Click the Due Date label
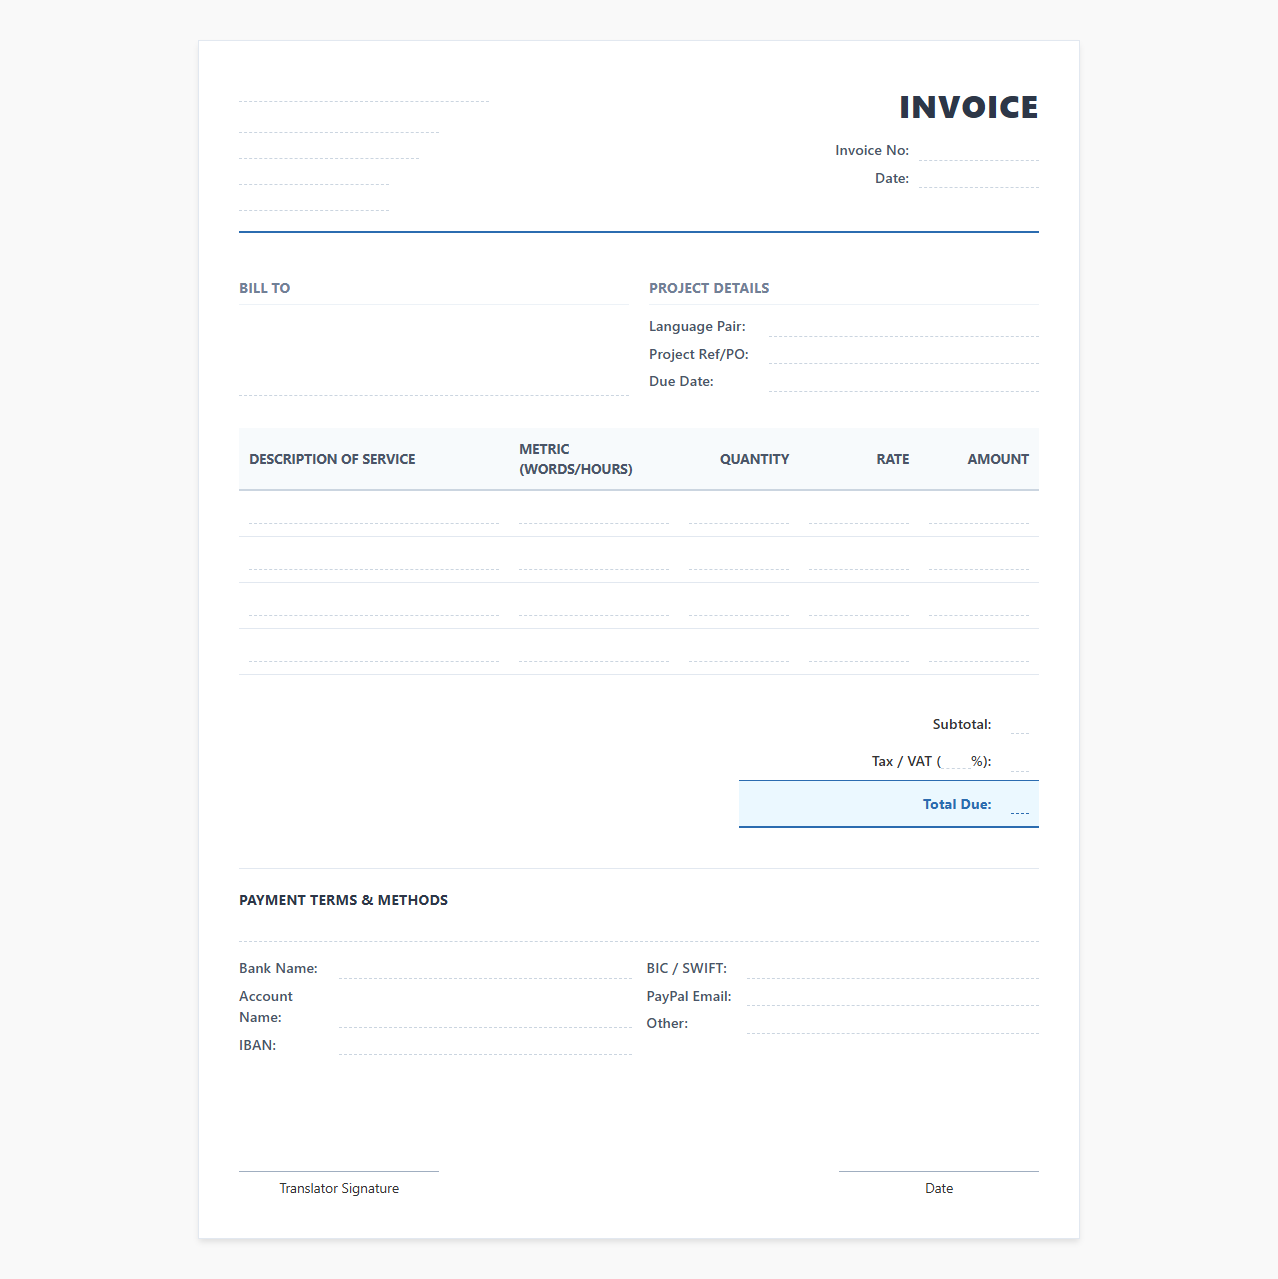The image size is (1278, 1279). pyautogui.click(x=681, y=381)
